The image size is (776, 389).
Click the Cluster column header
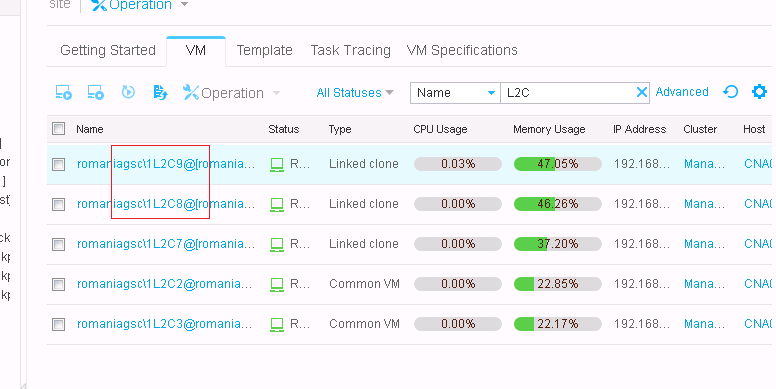click(x=700, y=130)
